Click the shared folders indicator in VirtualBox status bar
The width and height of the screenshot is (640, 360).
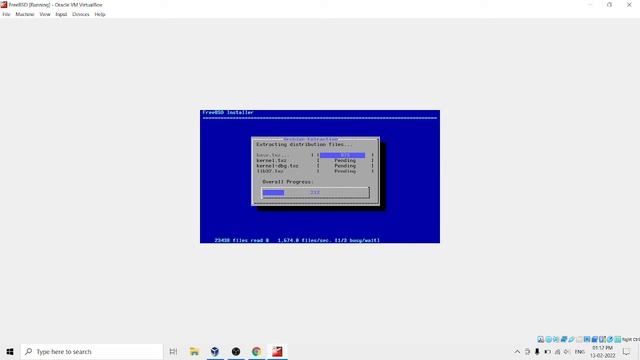[580, 339]
